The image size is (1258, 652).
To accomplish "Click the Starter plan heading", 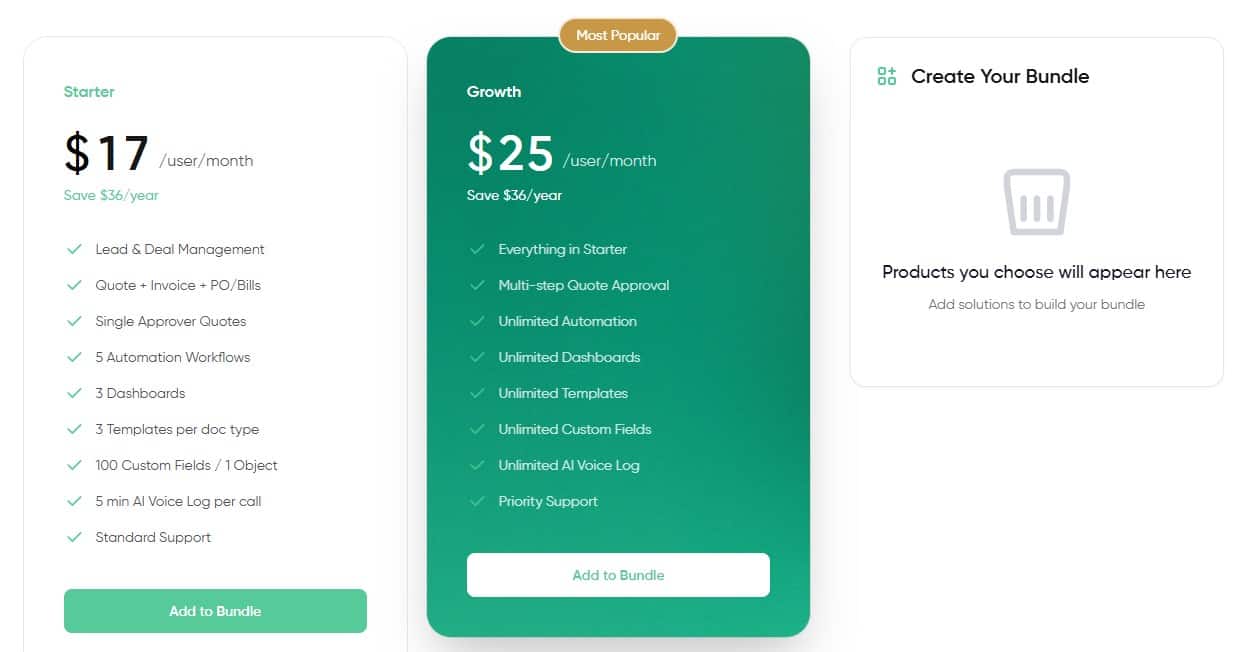I will point(89,92).
